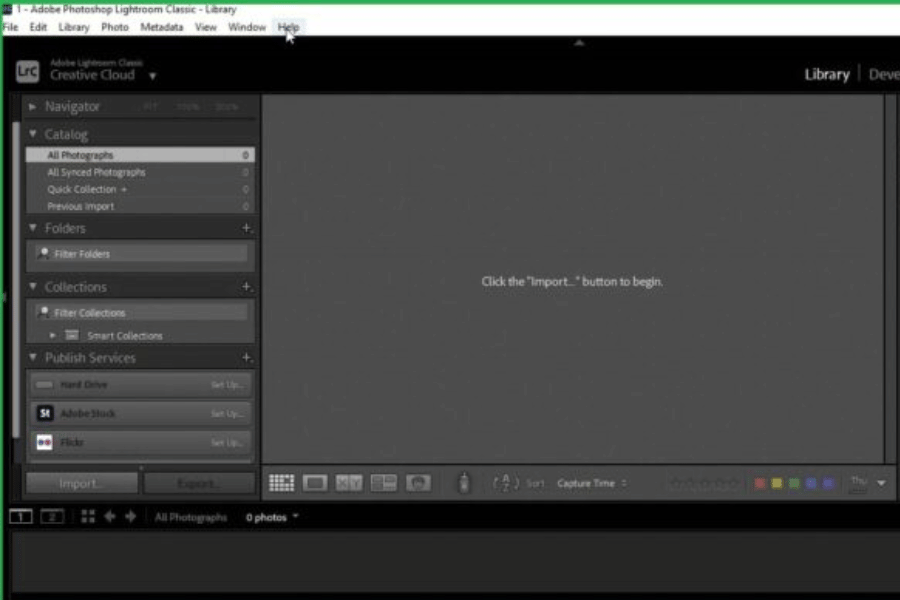Select the Painter spray can tool
This screenshot has width=900, height=600.
[x=463, y=483]
